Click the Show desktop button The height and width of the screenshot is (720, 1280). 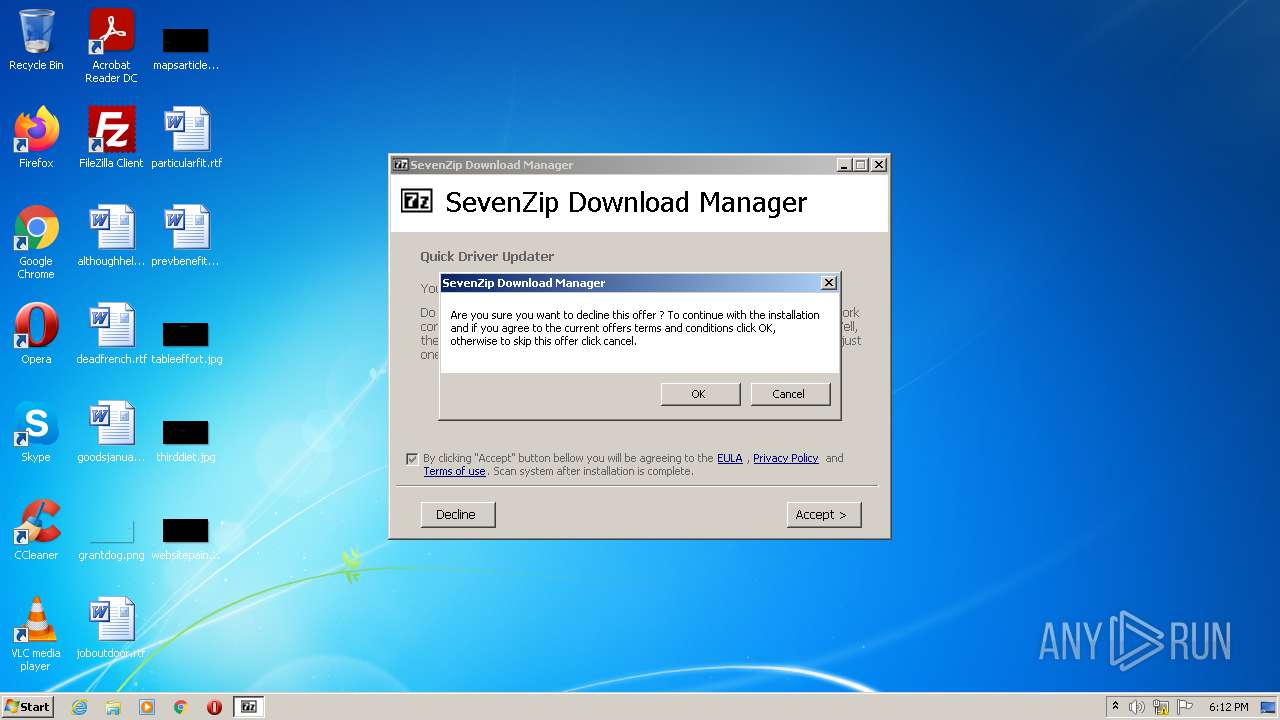tap(1270, 707)
